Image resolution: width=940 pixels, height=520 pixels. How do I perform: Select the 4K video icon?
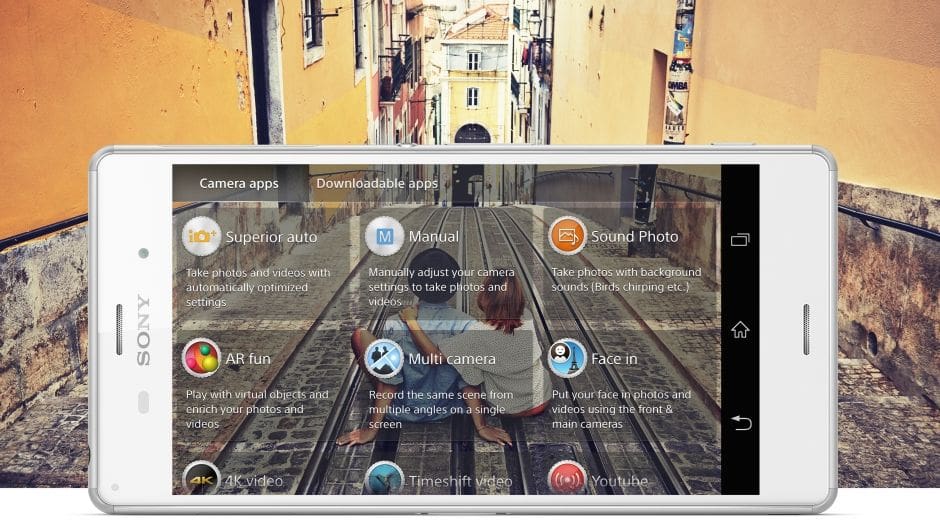coord(202,478)
